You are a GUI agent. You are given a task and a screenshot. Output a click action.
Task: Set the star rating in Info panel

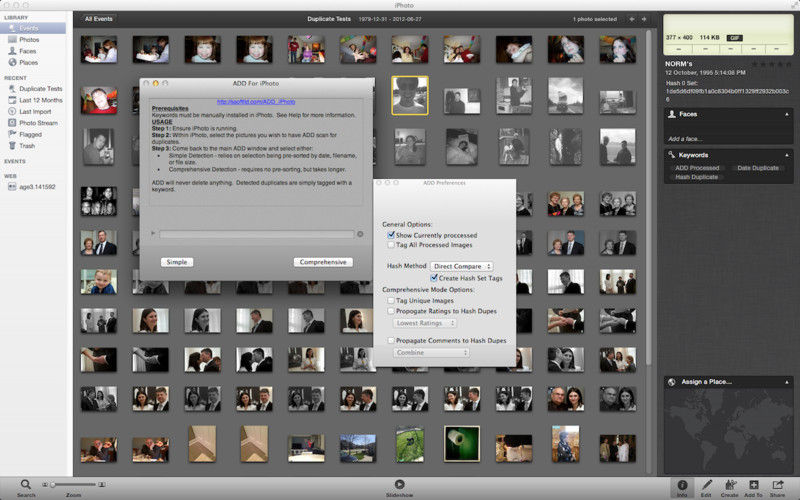(771, 64)
